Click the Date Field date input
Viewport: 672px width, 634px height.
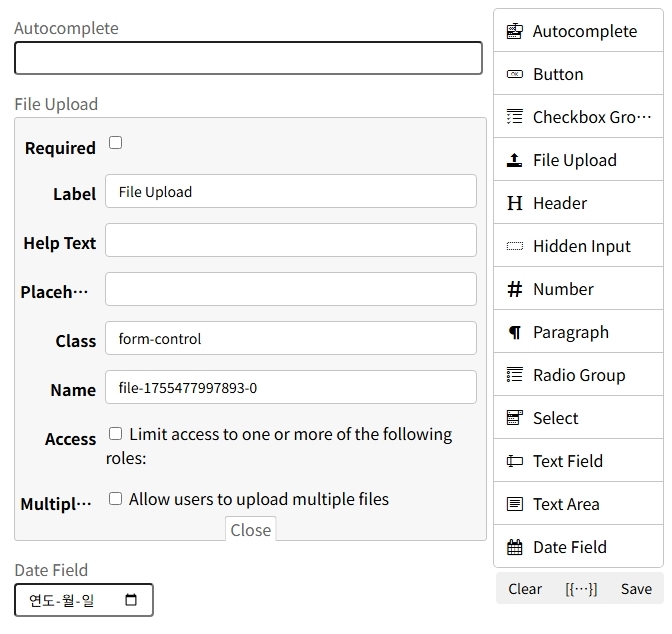[84, 600]
